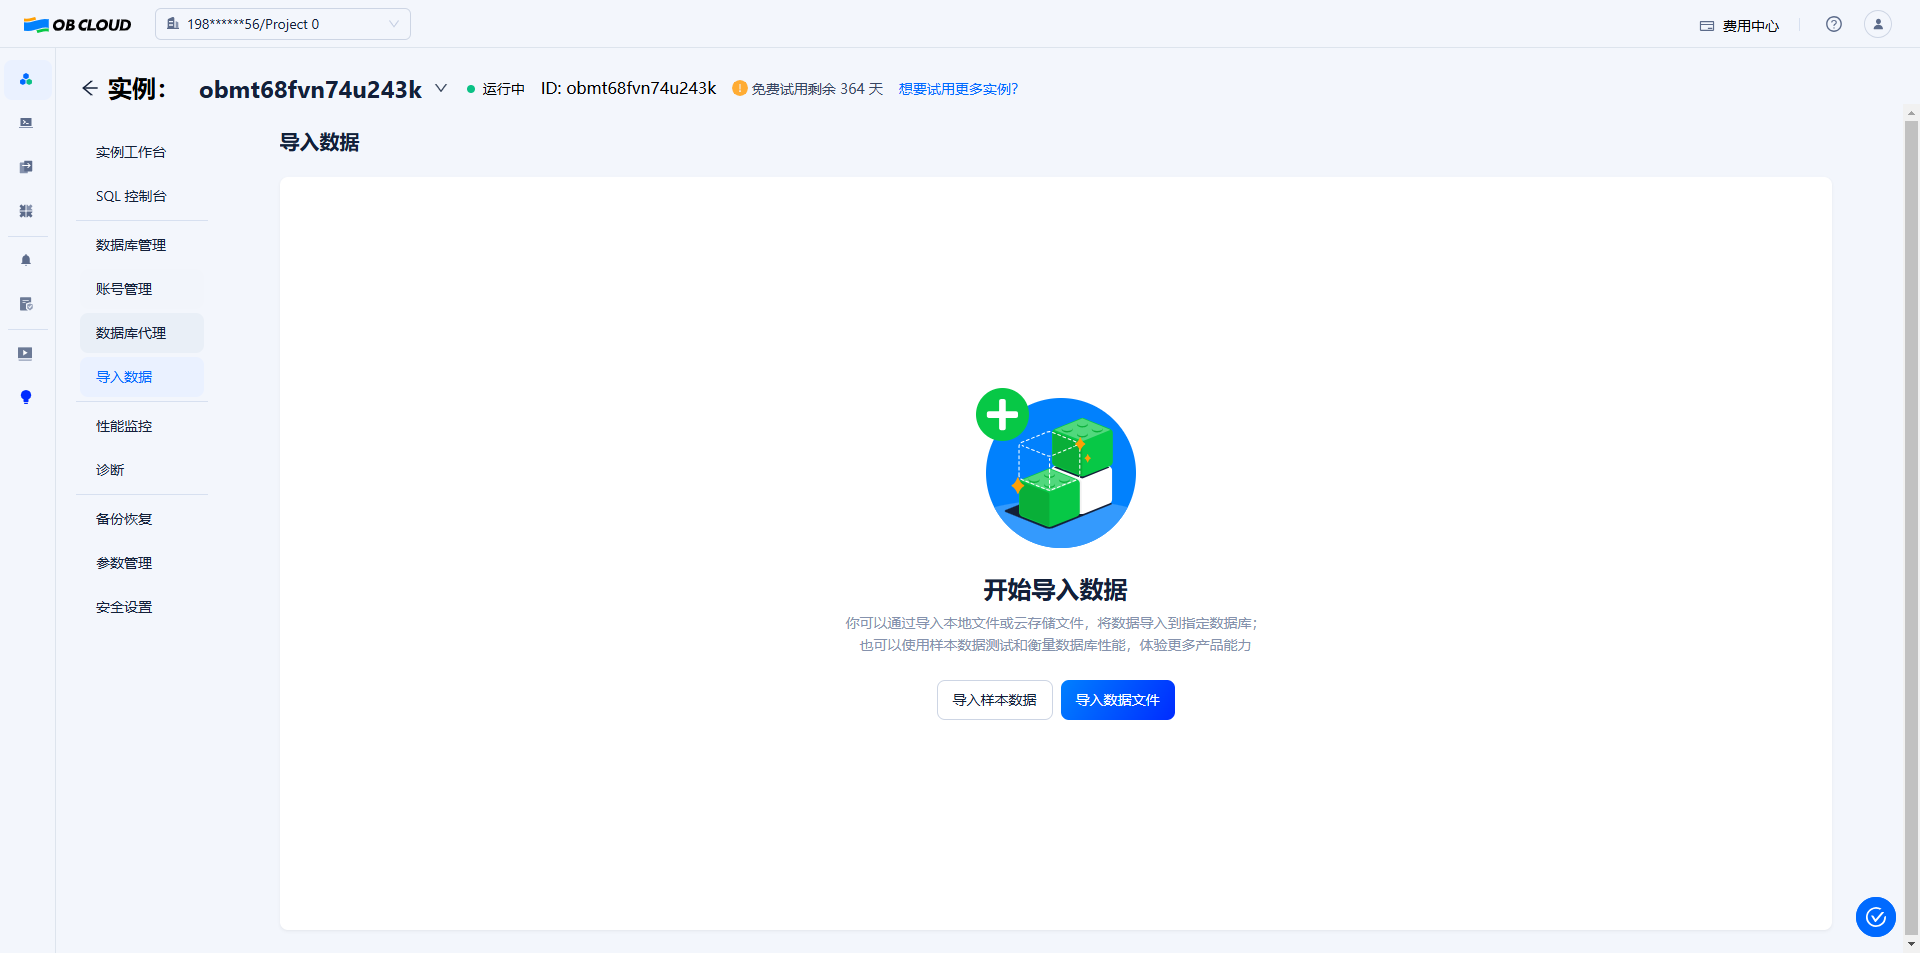Click the green check circle at bottom right
The height and width of the screenshot is (953, 1920).
(x=1876, y=917)
